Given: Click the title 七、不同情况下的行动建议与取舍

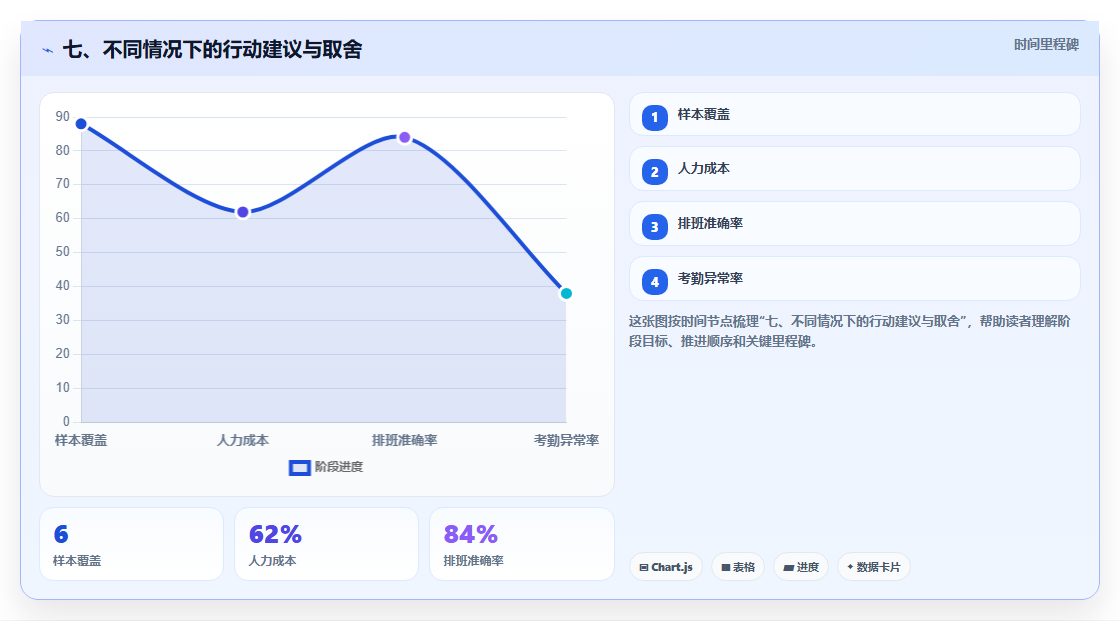Looking at the screenshot, I should click(x=212, y=50).
